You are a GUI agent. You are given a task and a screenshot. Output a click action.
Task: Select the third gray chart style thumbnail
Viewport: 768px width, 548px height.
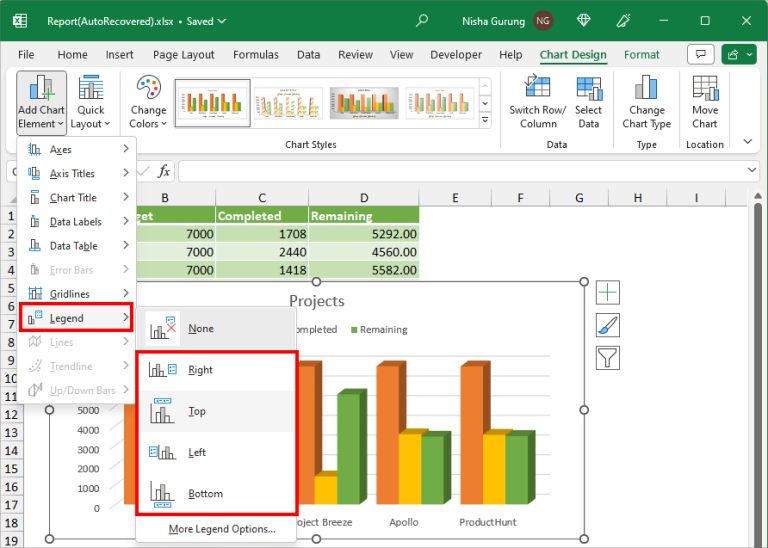[364, 103]
